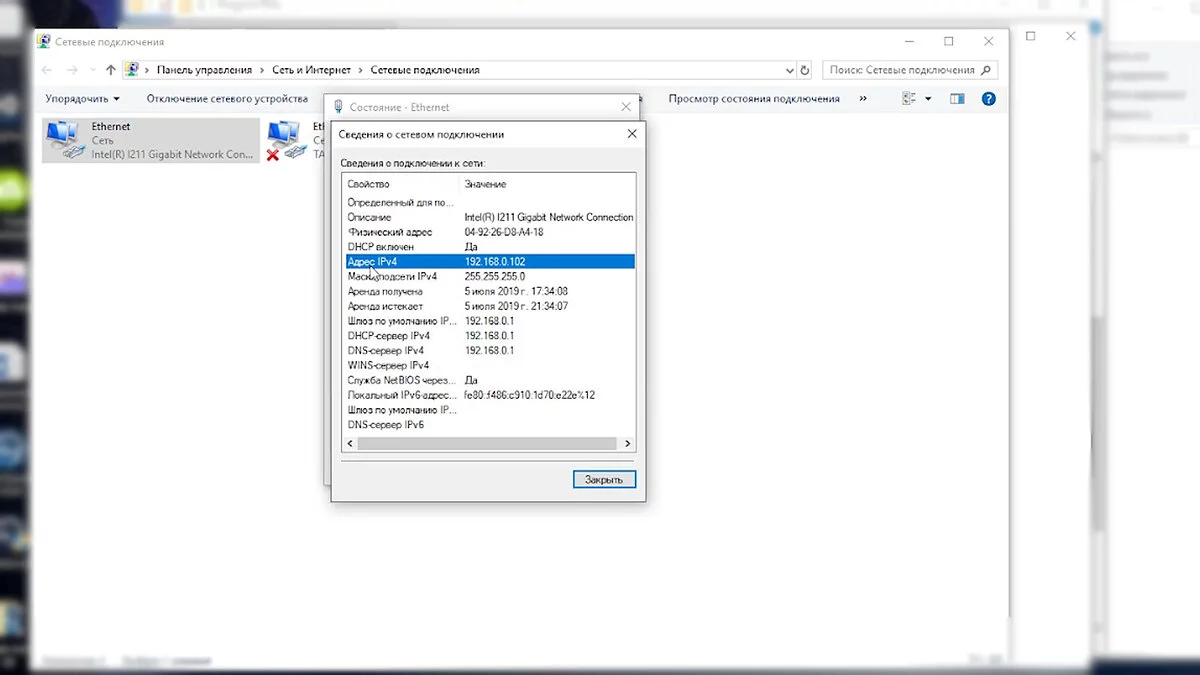Expand the address bar history dropdown

tap(789, 70)
